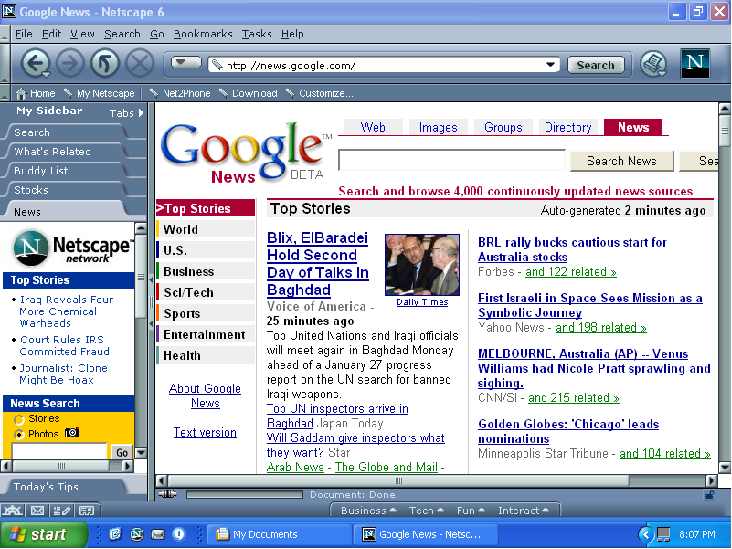Launch mail client from quick launch icon
The width and height of the screenshot is (732, 549).
[x=158, y=534]
